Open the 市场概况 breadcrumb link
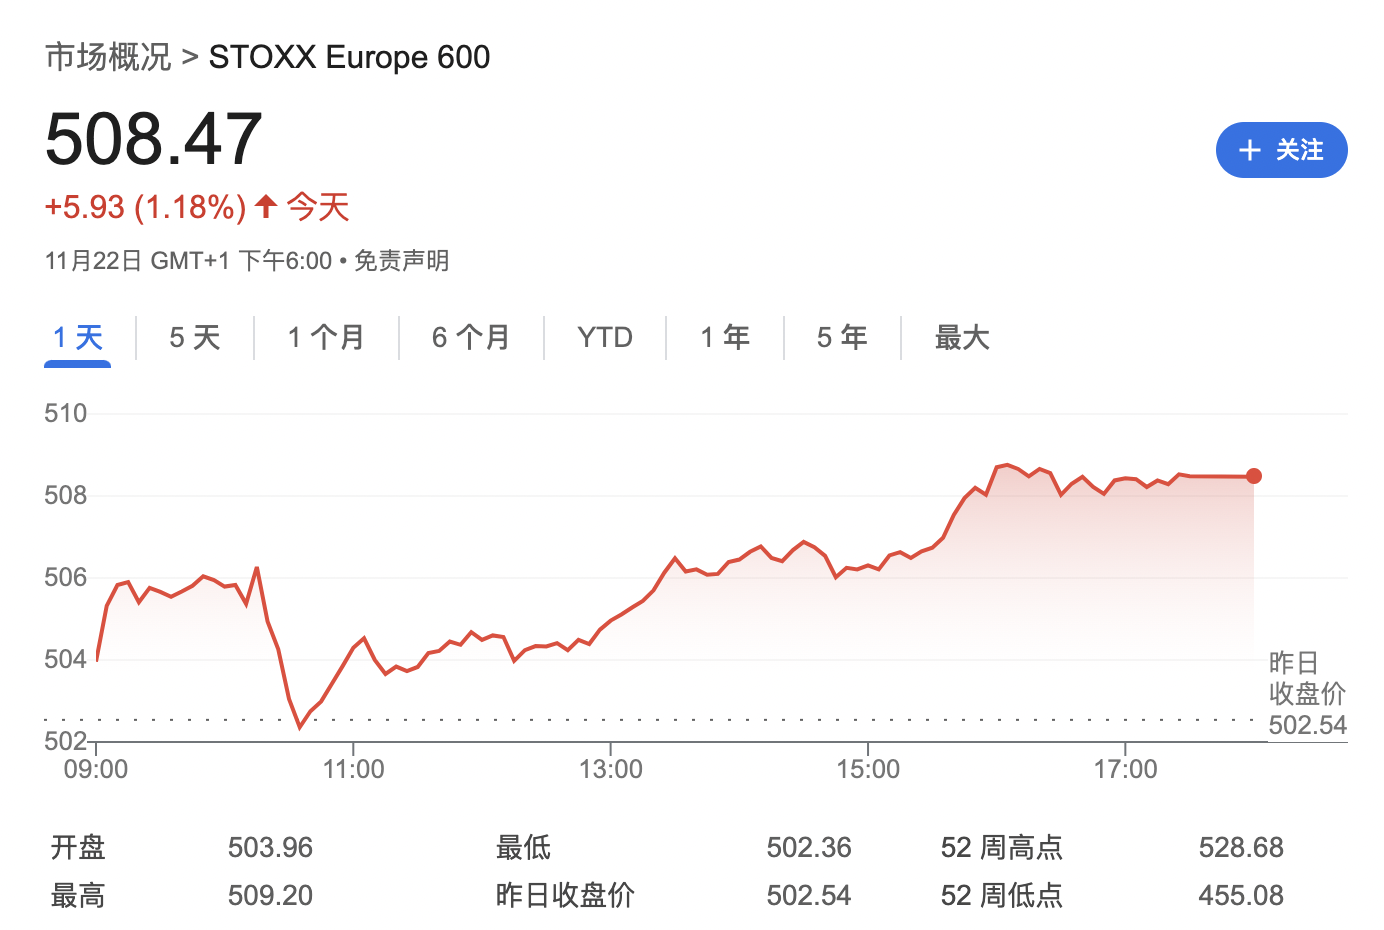This screenshot has width=1384, height=930. 108,57
